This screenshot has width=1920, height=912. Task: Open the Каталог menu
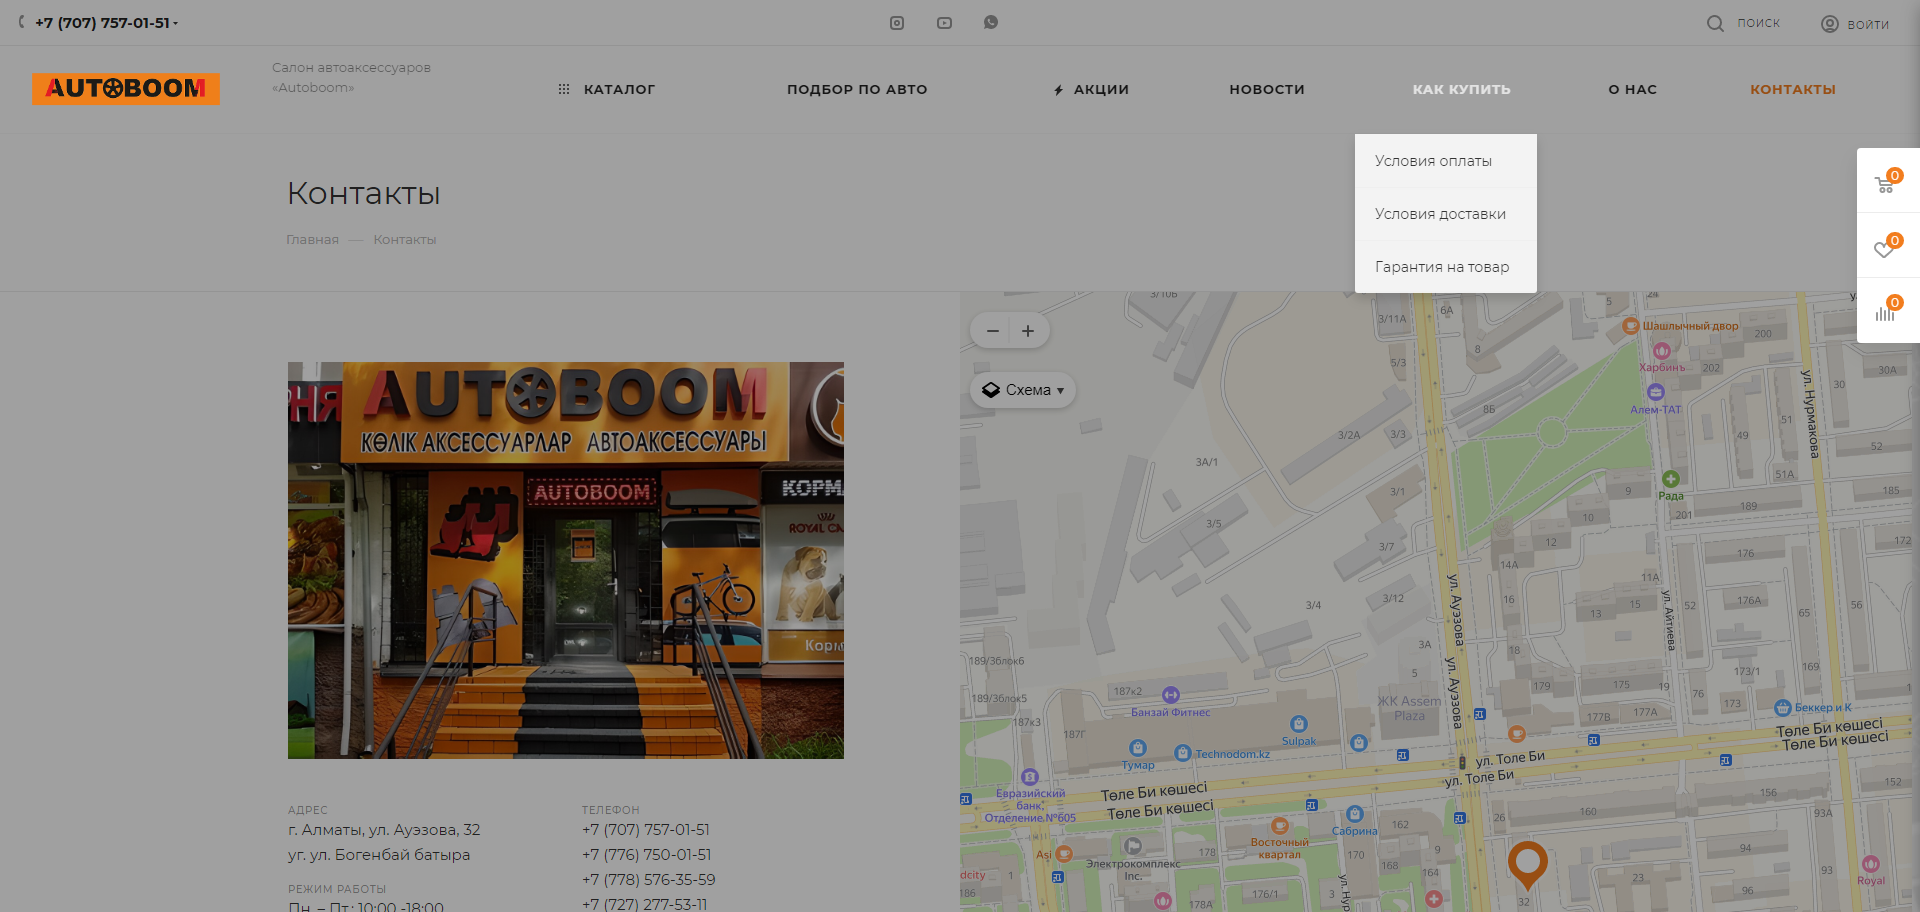[x=619, y=89]
